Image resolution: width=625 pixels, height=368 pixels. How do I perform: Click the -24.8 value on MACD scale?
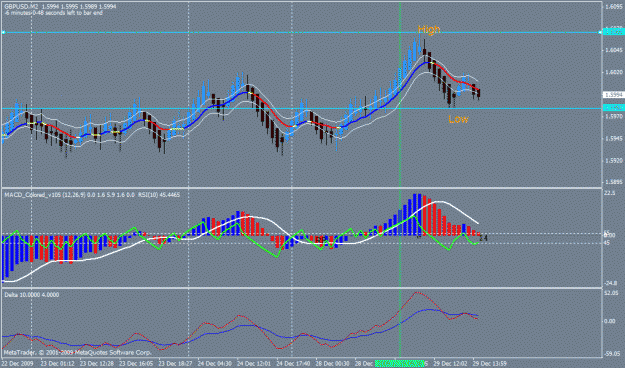(x=611, y=283)
